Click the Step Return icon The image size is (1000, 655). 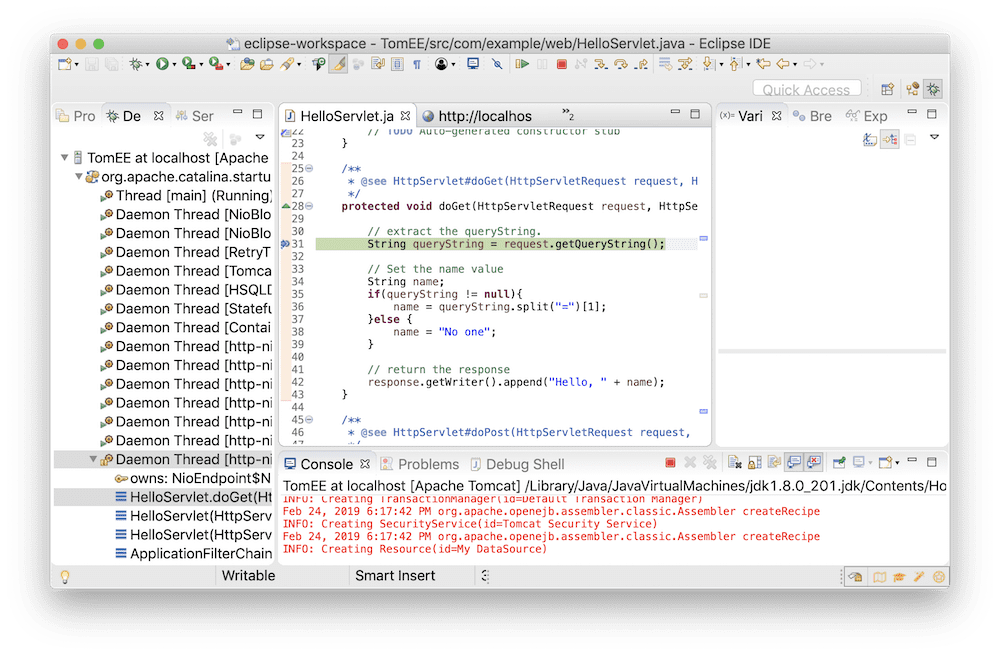click(642, 64)
